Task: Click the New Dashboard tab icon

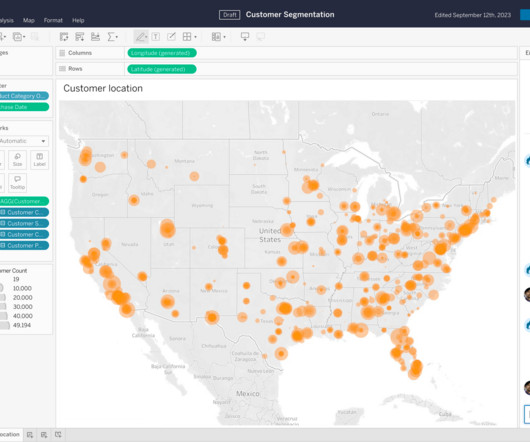Action: click(x=44, y=435)
